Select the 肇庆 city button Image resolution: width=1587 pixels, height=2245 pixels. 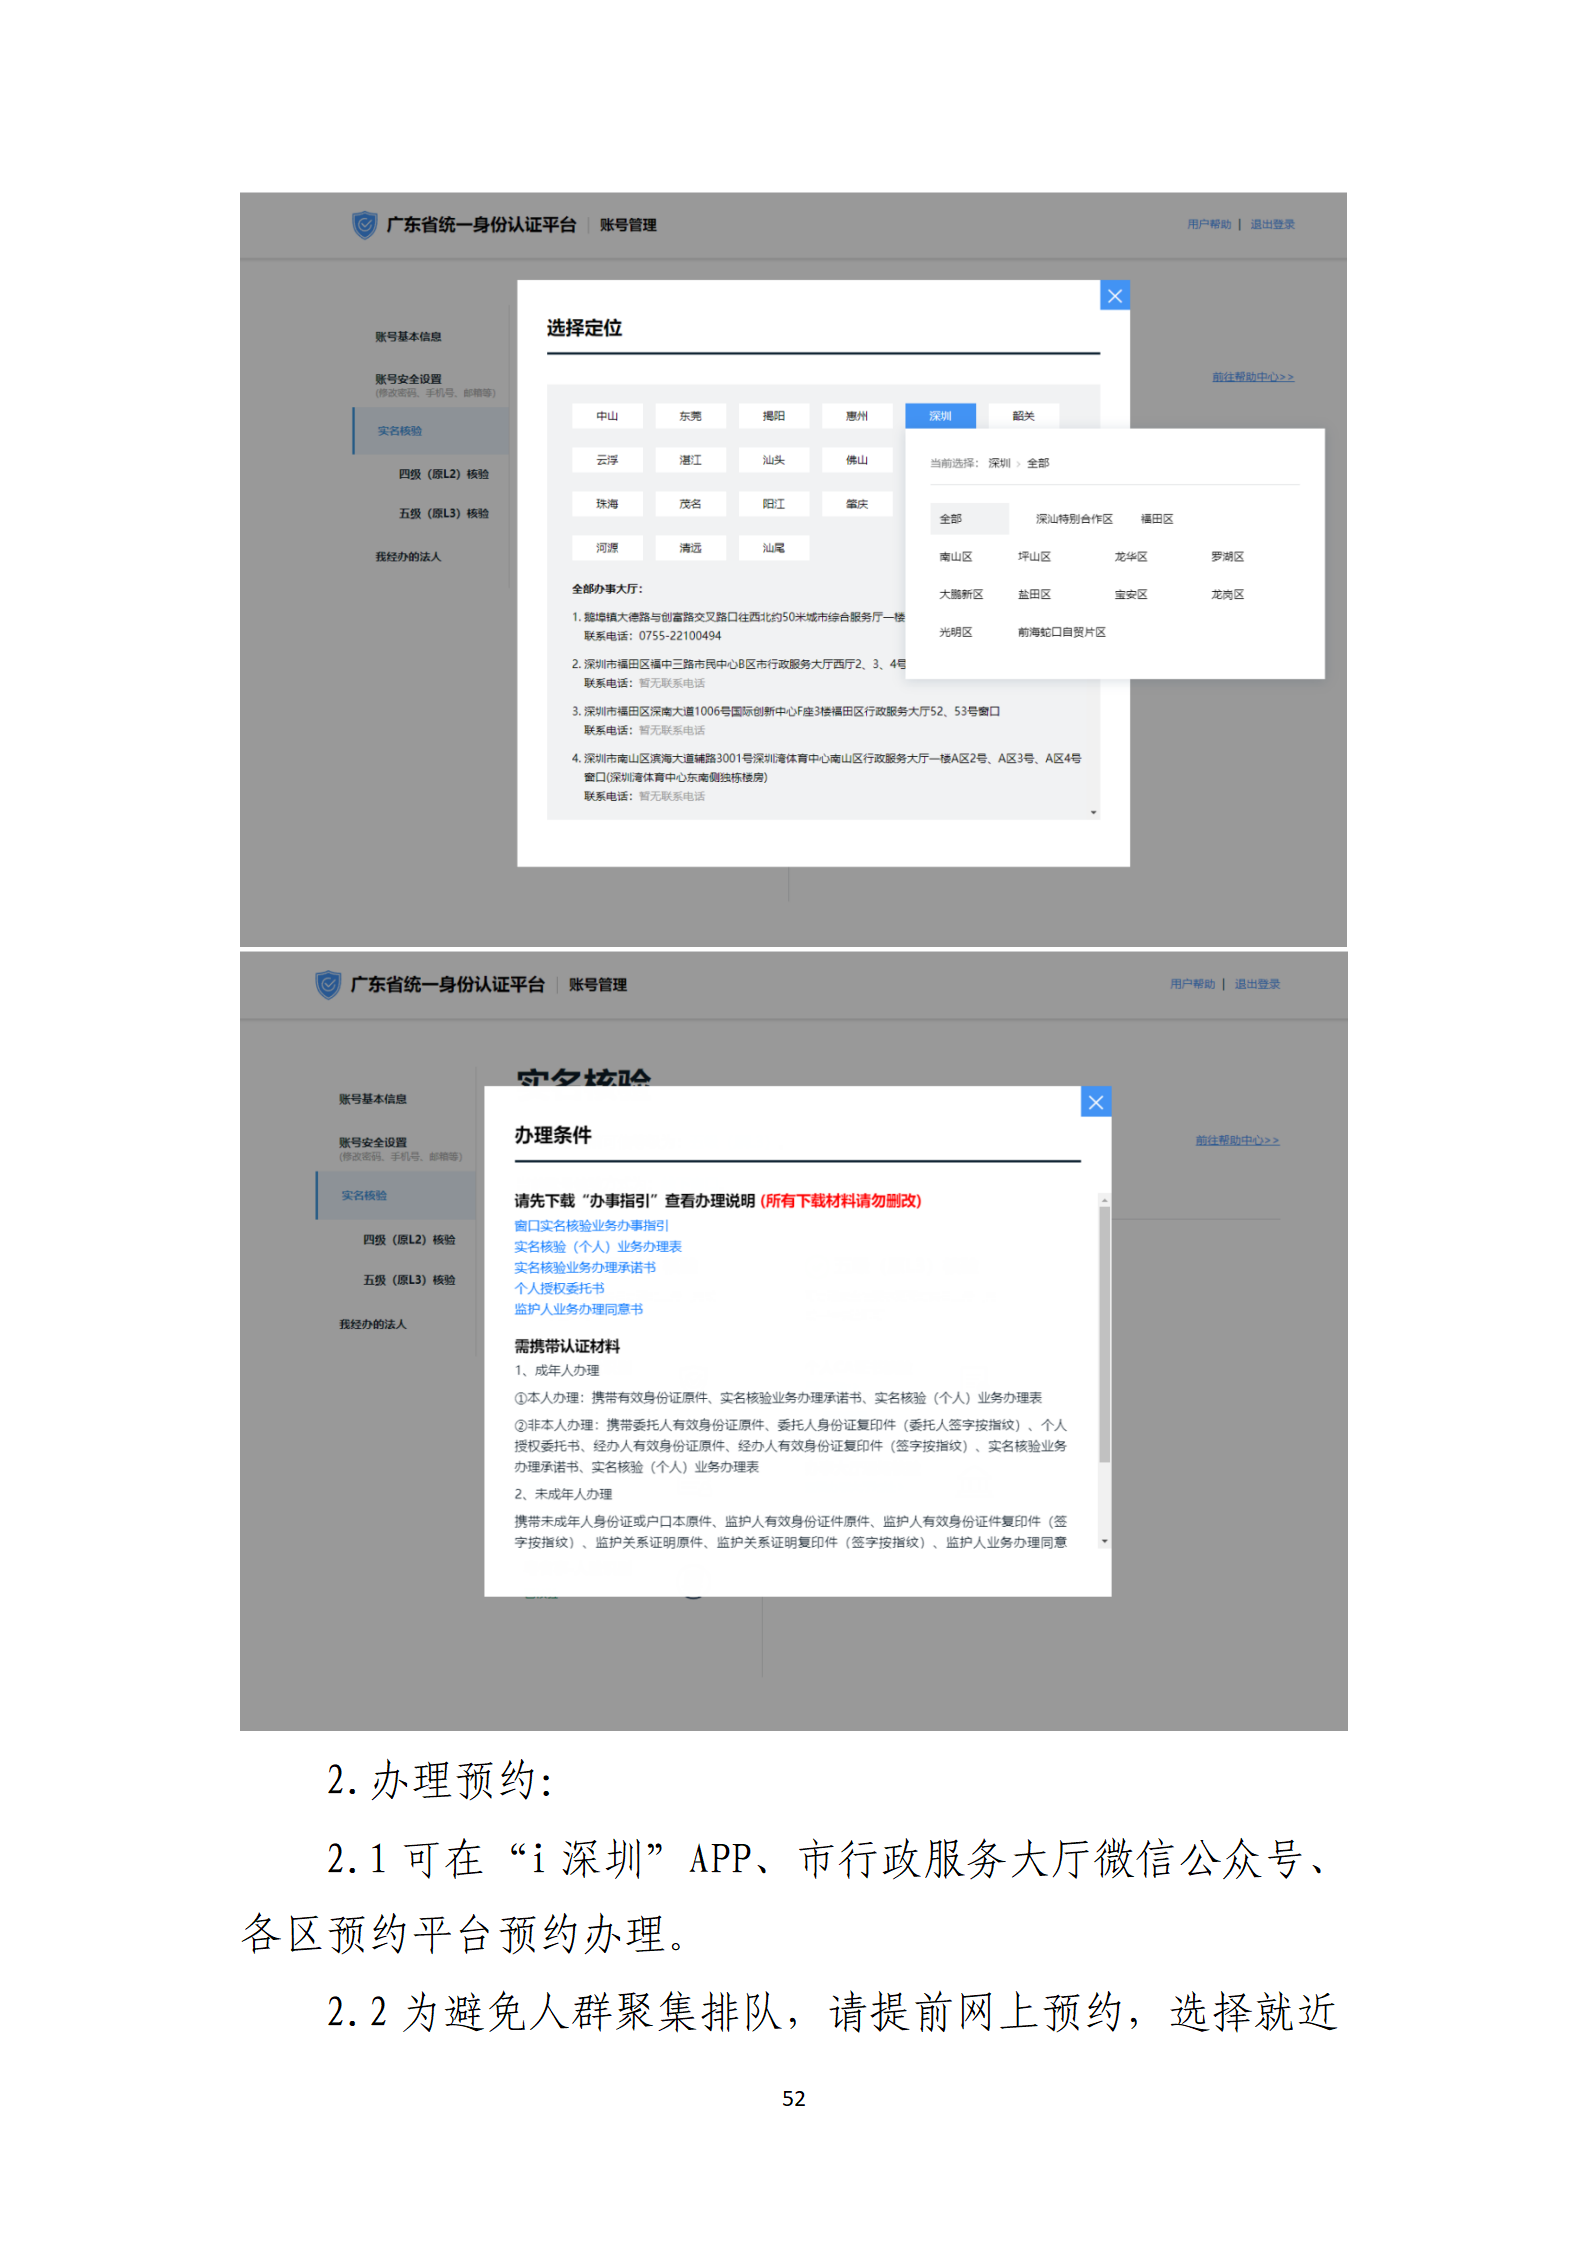[856, 504]
